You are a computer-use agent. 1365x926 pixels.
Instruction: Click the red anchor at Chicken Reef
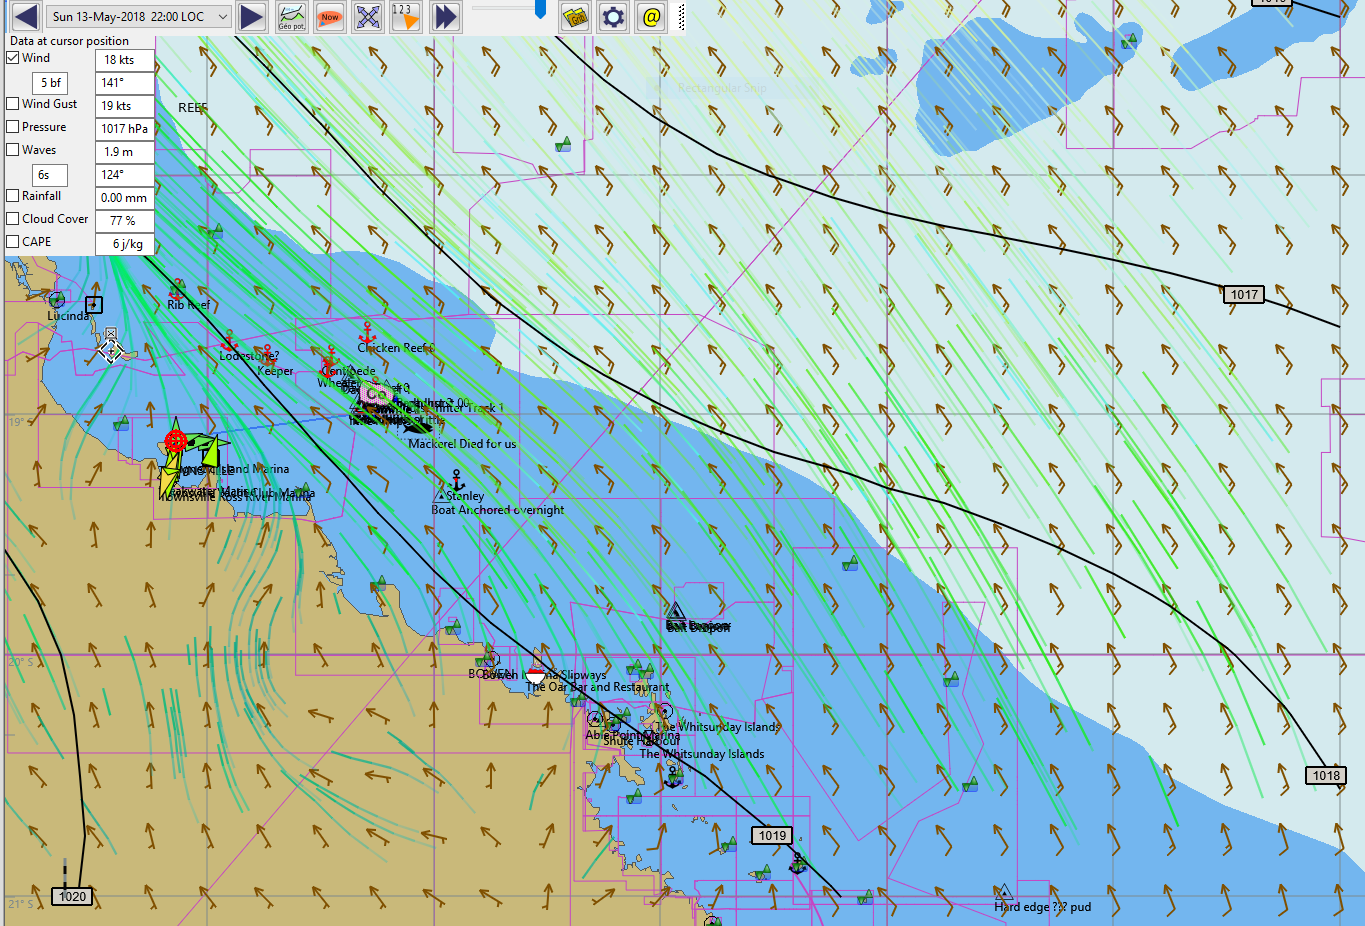click(367, 332)
